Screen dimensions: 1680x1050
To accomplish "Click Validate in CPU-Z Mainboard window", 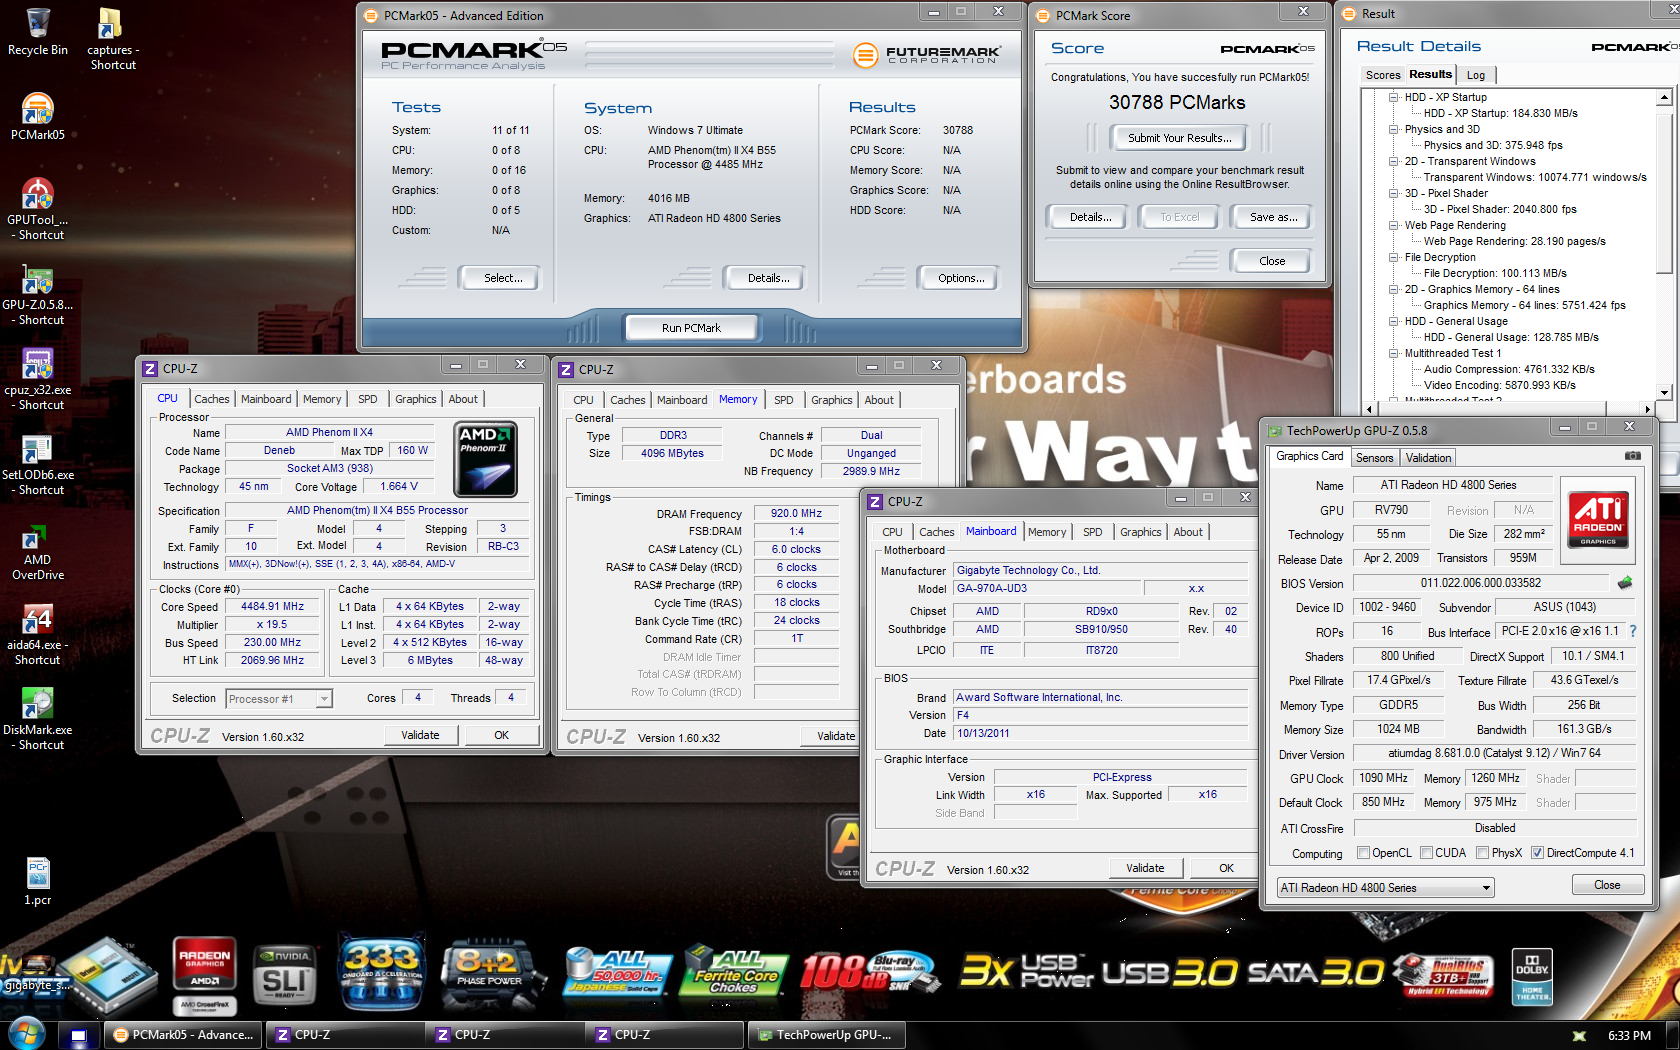I will click(1145, 868).
